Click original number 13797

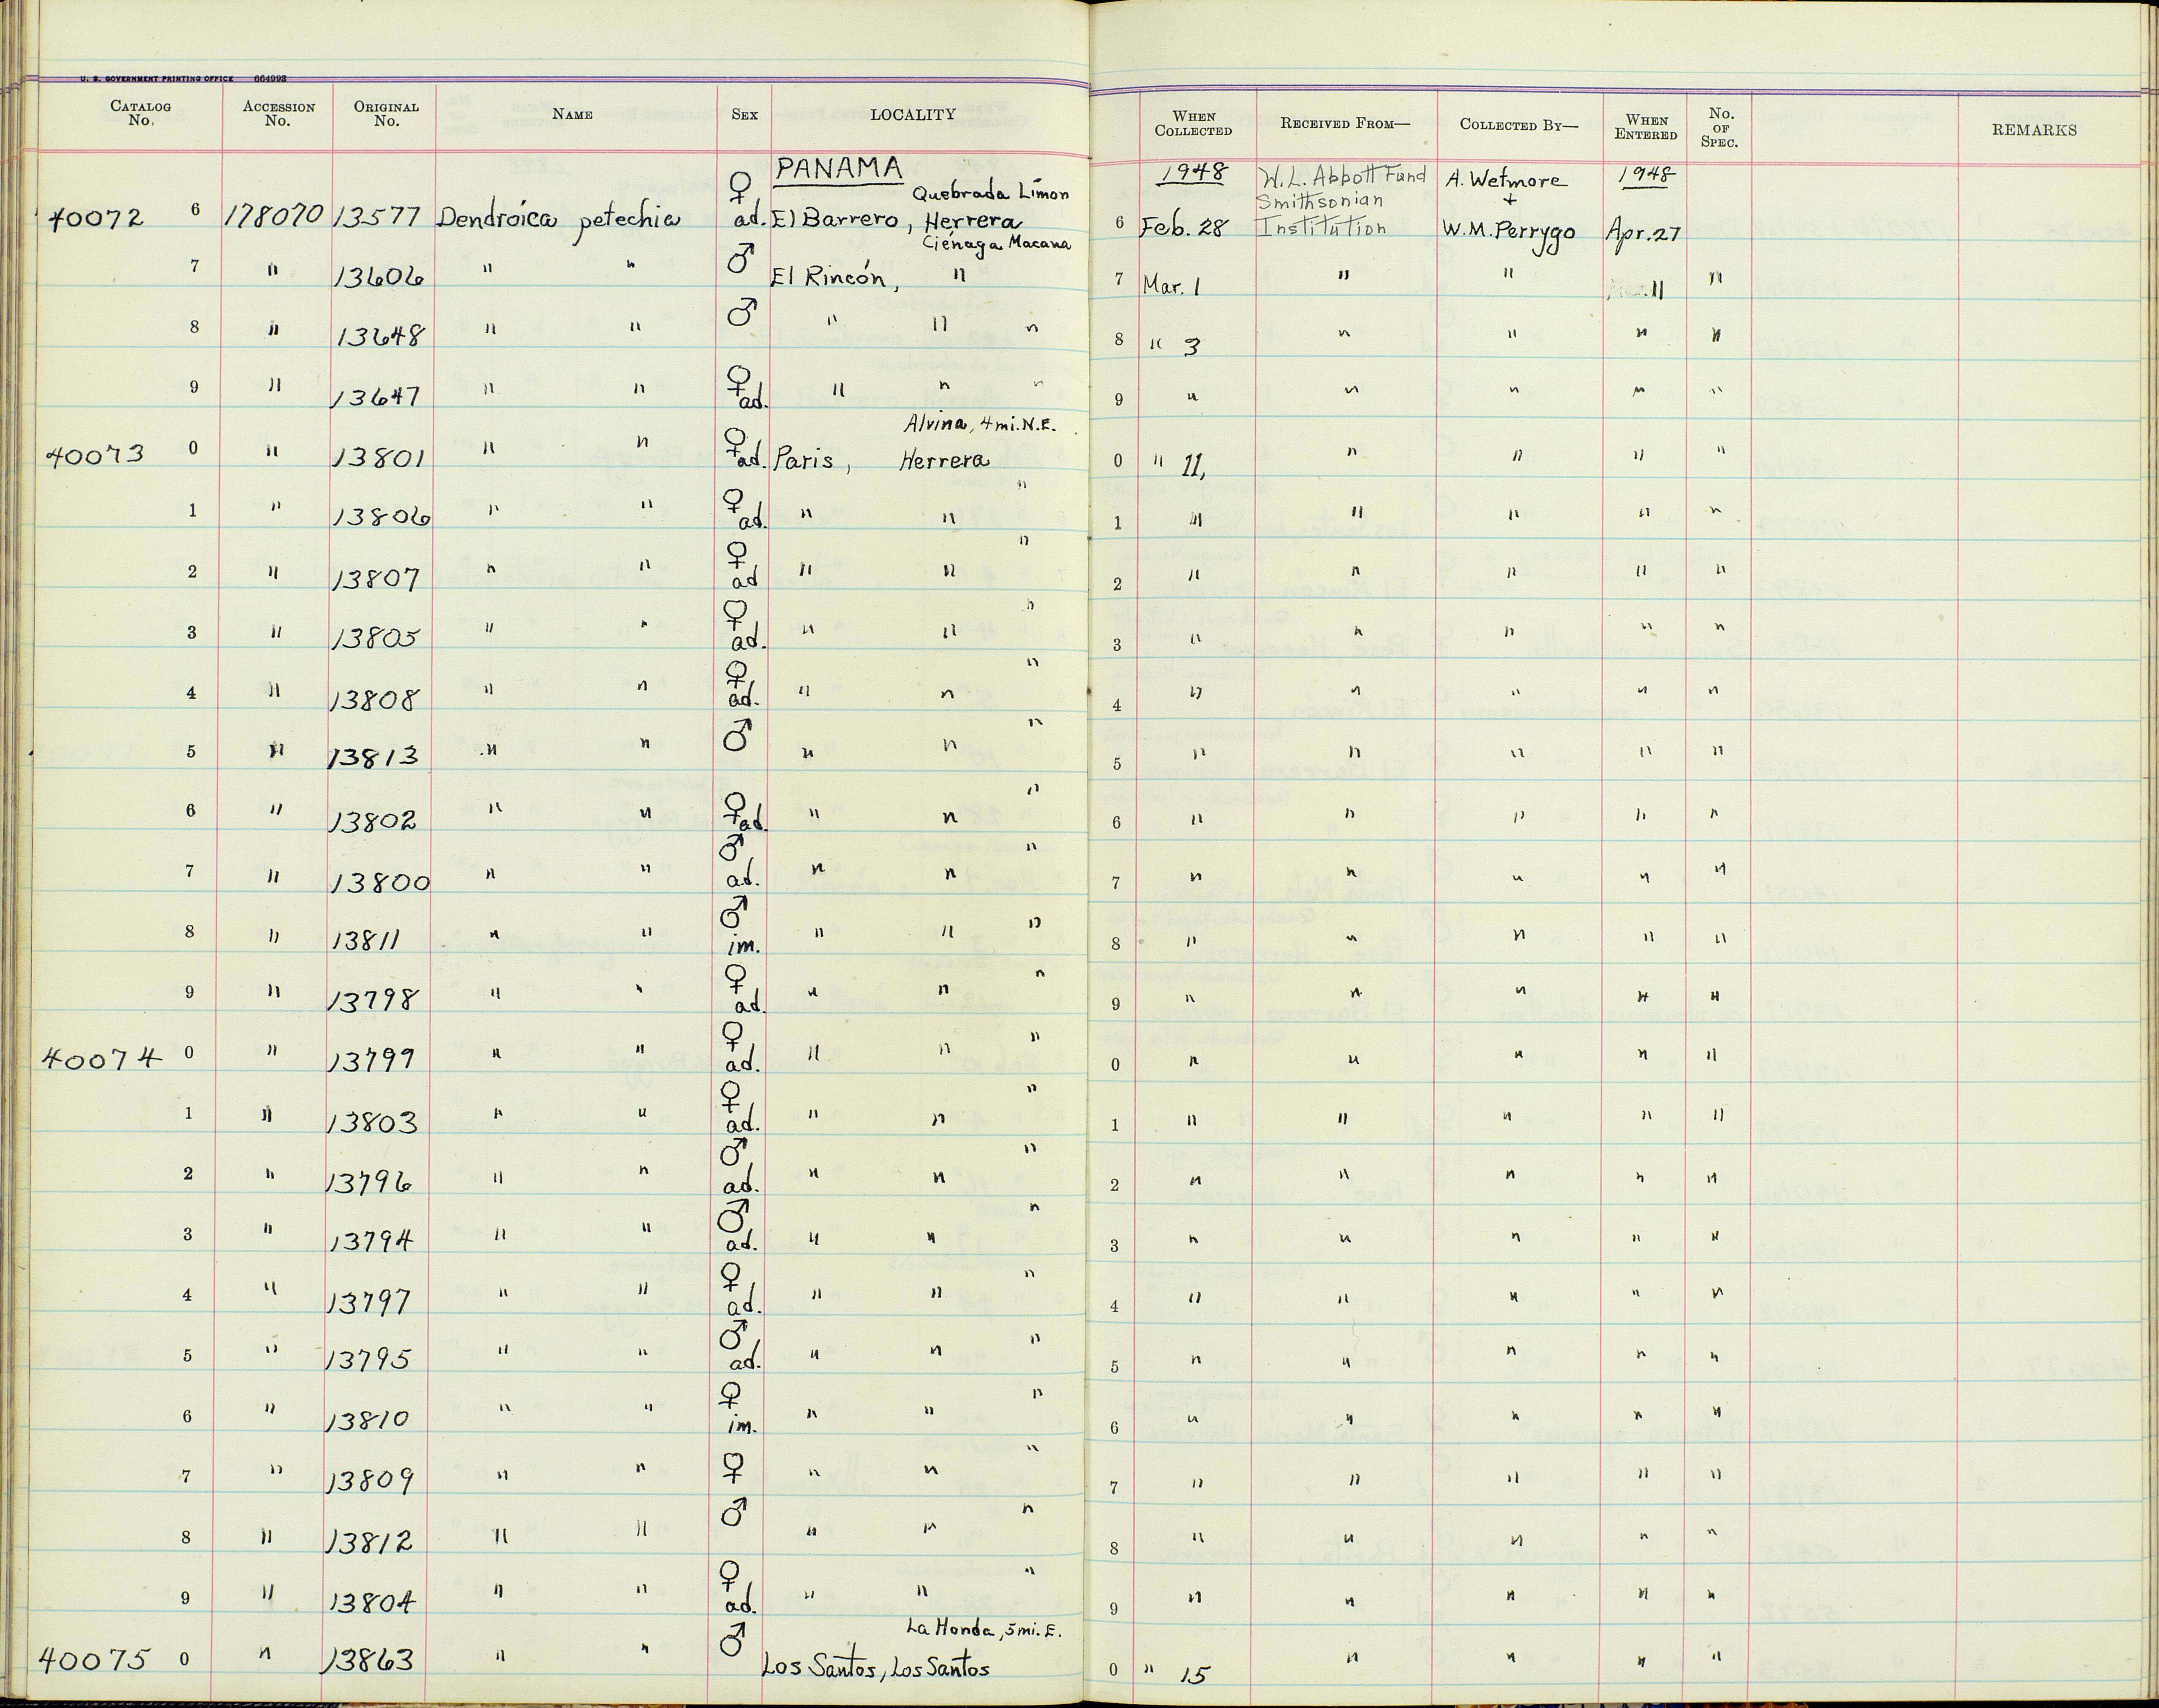click(x=371, y=1302)
